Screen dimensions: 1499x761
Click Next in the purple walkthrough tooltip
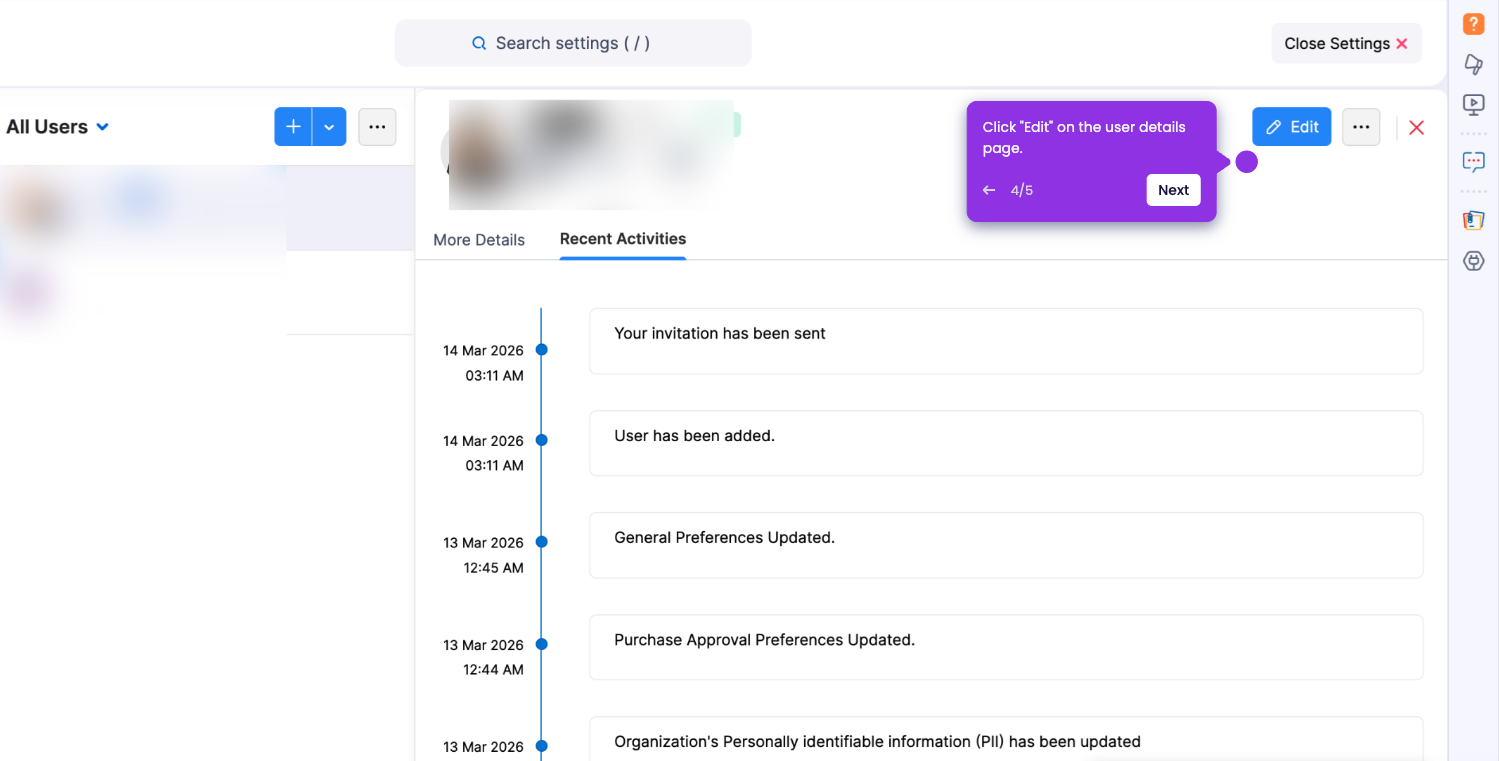(1173, 190)
